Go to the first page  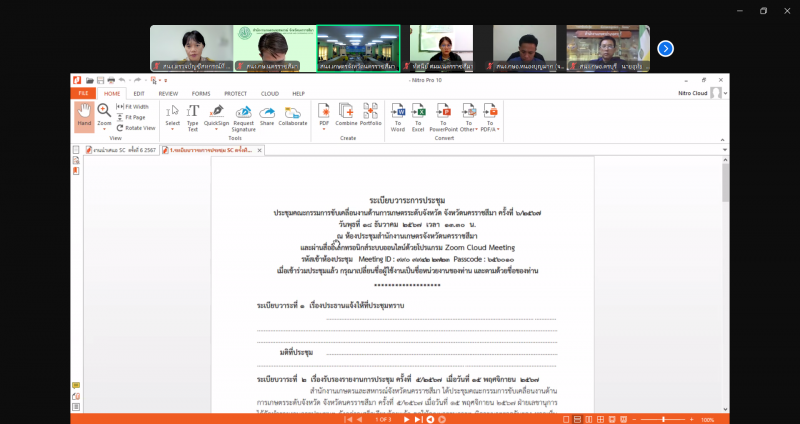(348, 419)
